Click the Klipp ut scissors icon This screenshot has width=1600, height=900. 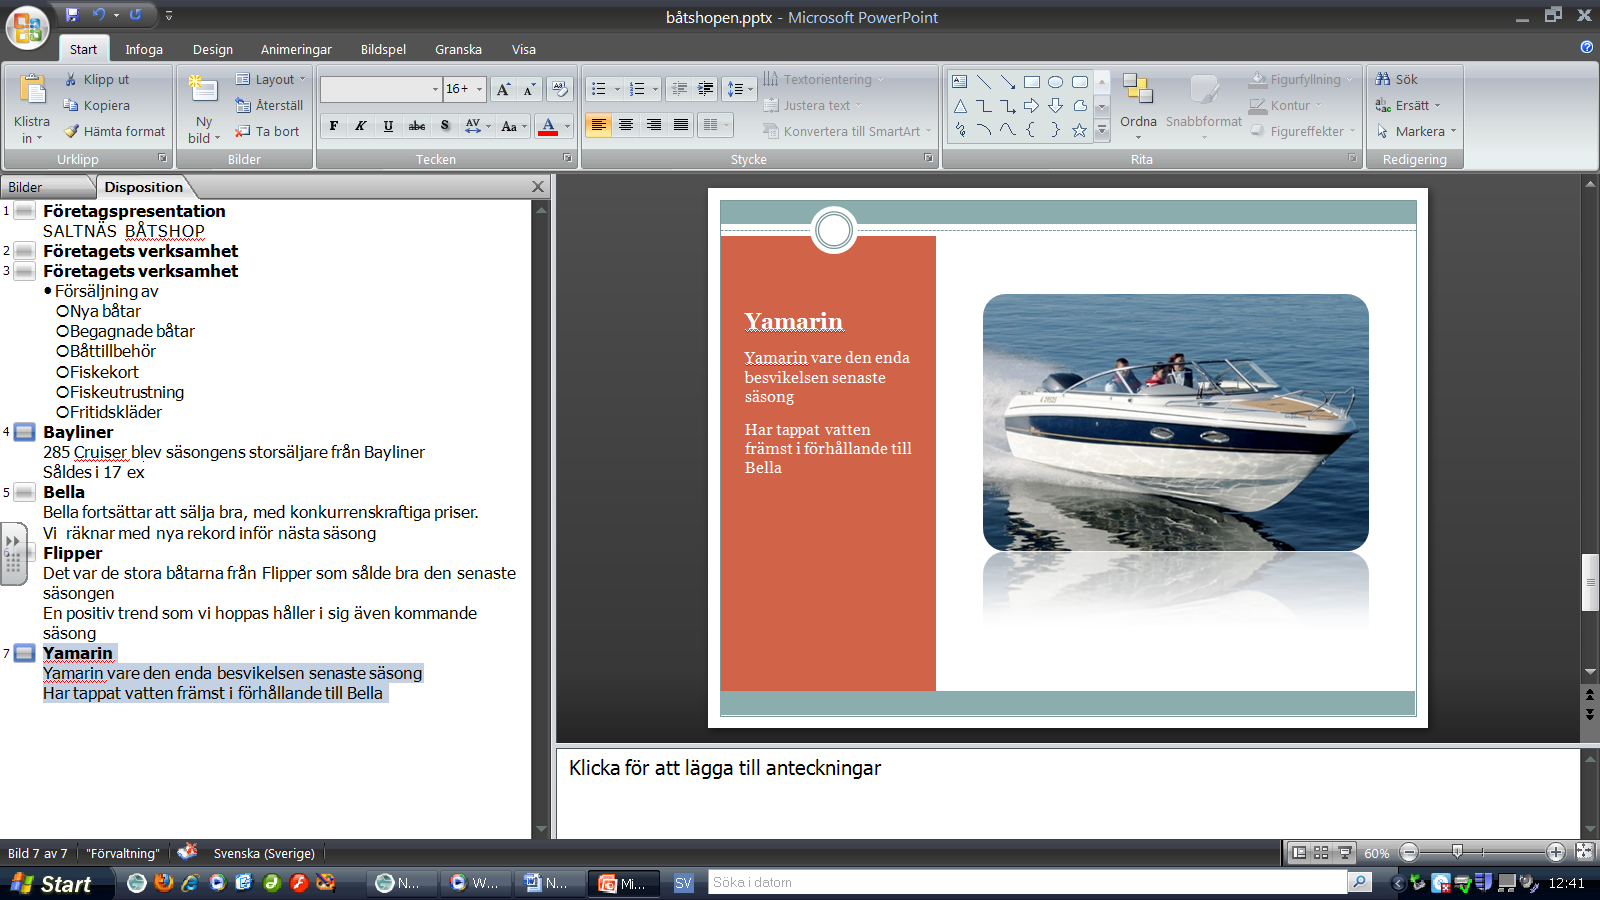coord(70,79)
